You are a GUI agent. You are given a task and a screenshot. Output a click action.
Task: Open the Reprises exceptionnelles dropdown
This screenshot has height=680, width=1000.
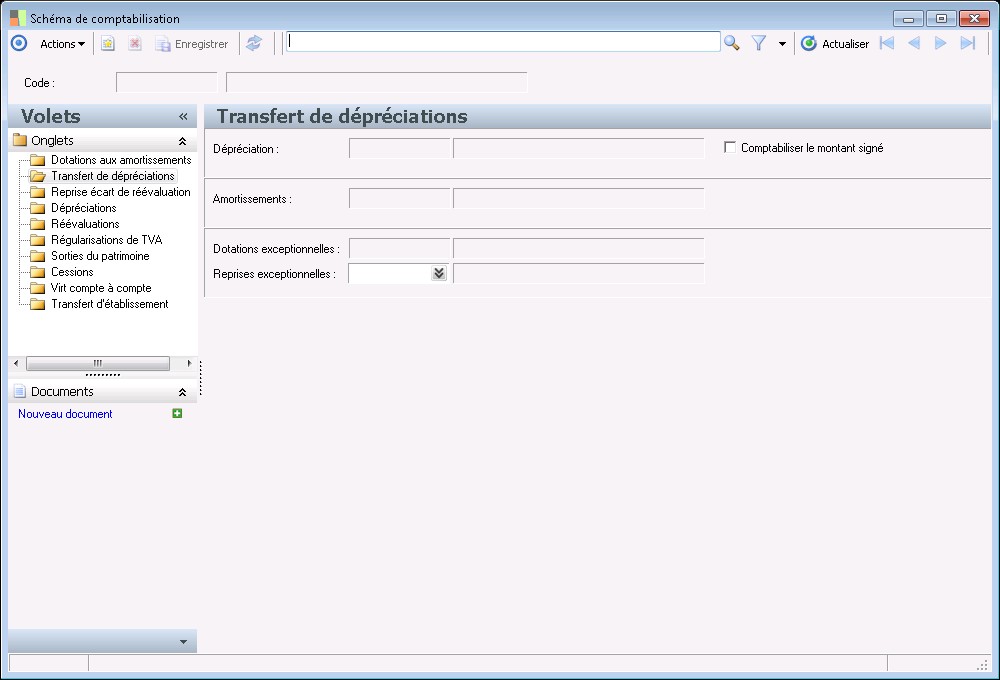point(439,273)
